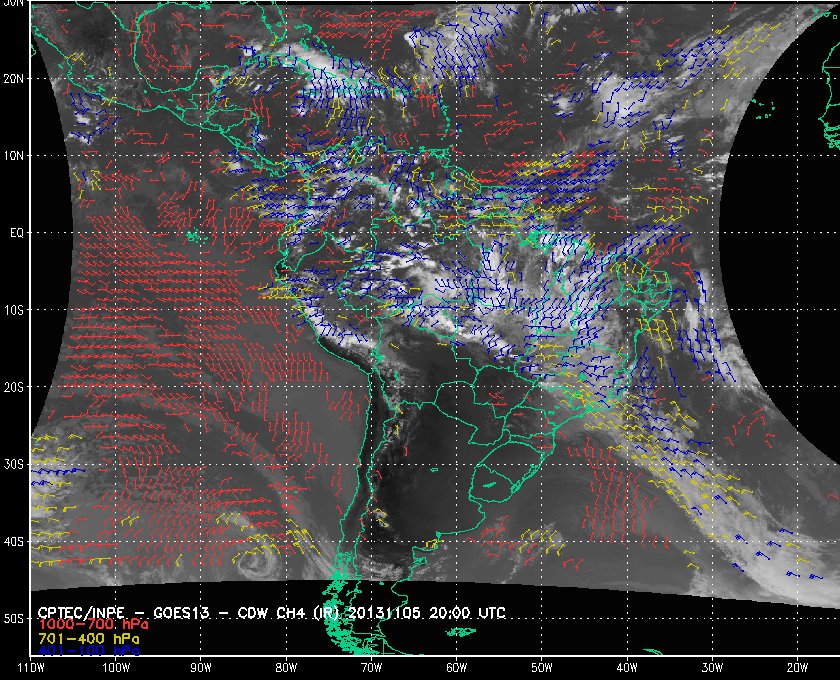This screenshot has width=840, height=680.
Task: Click the 90W longitude label
Action: click(x=201, y=667)
